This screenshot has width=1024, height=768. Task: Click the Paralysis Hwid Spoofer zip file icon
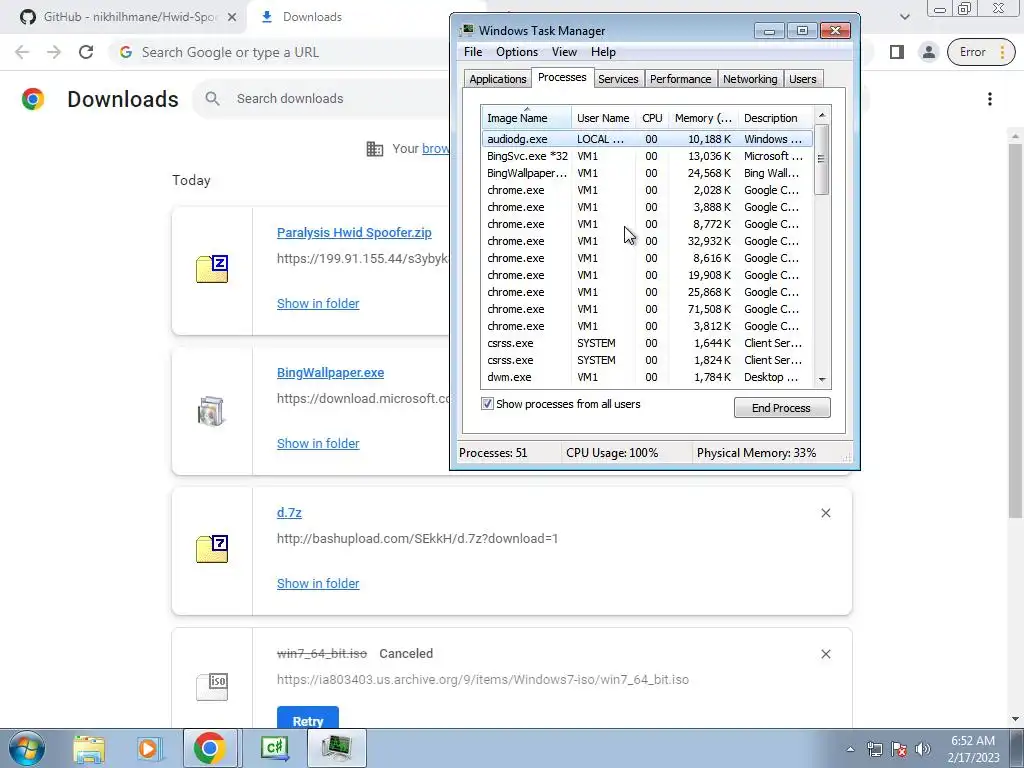tap(212, 269)
